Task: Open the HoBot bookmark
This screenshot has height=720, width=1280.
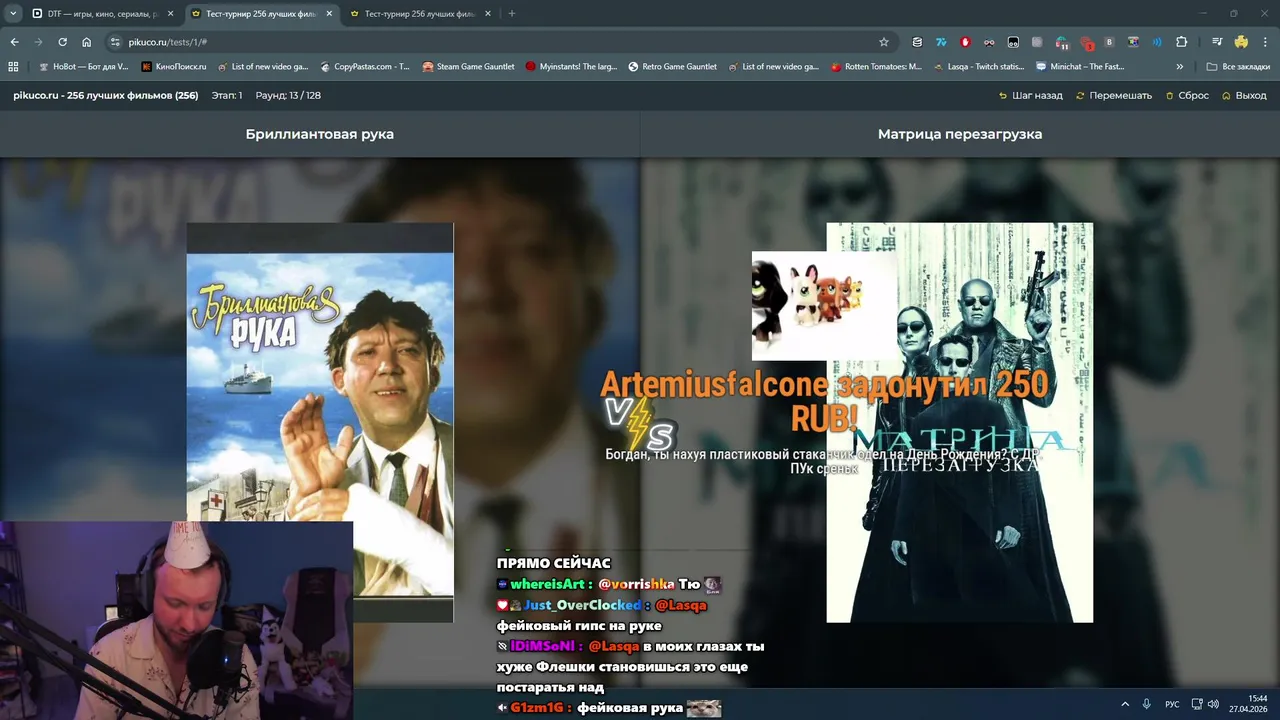Action: click(83, 67)
